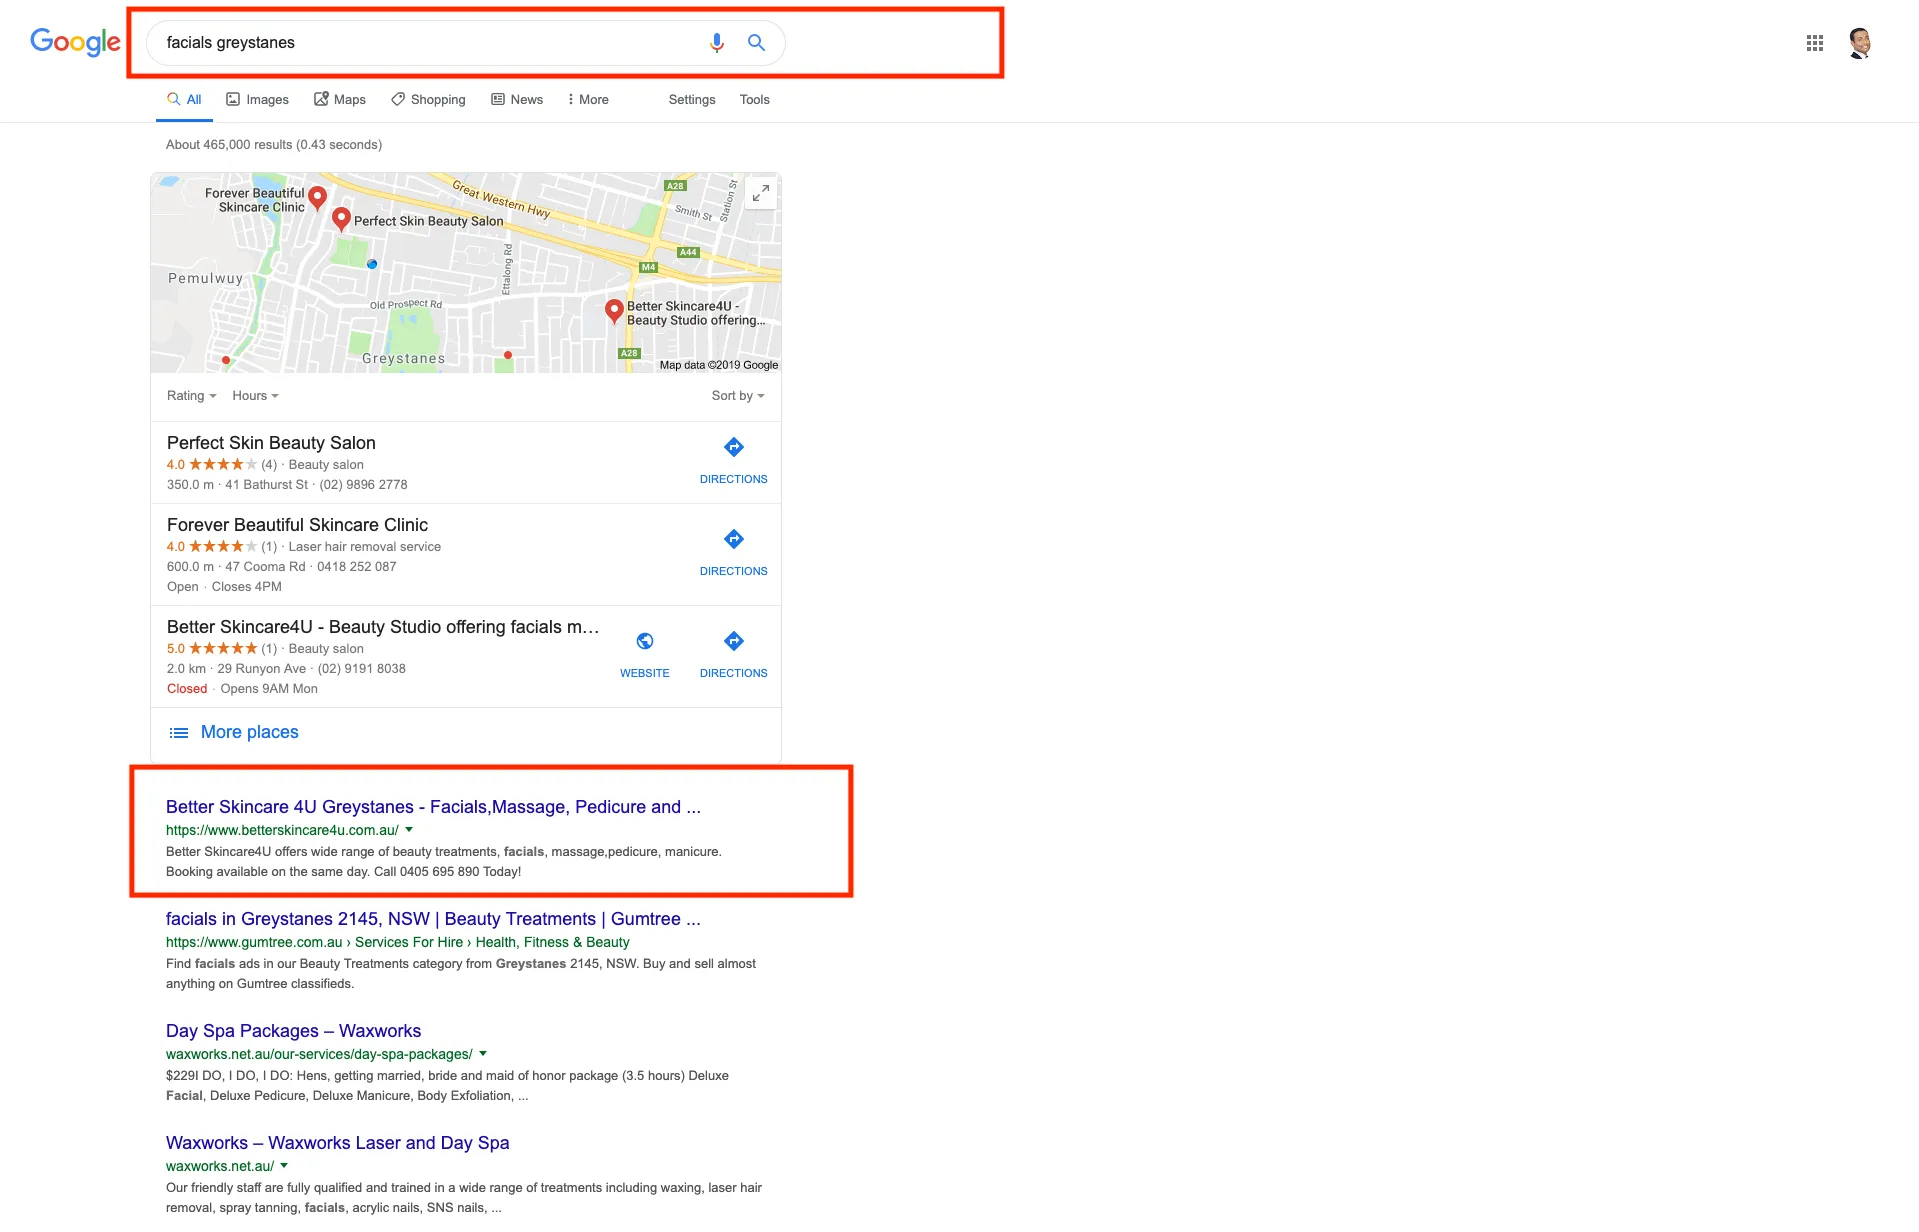Viewport: 1919px width, 1232px height.
Task: Open the Perfect Skin Beauty Salon listing
Action: click(x=271, y=443)
